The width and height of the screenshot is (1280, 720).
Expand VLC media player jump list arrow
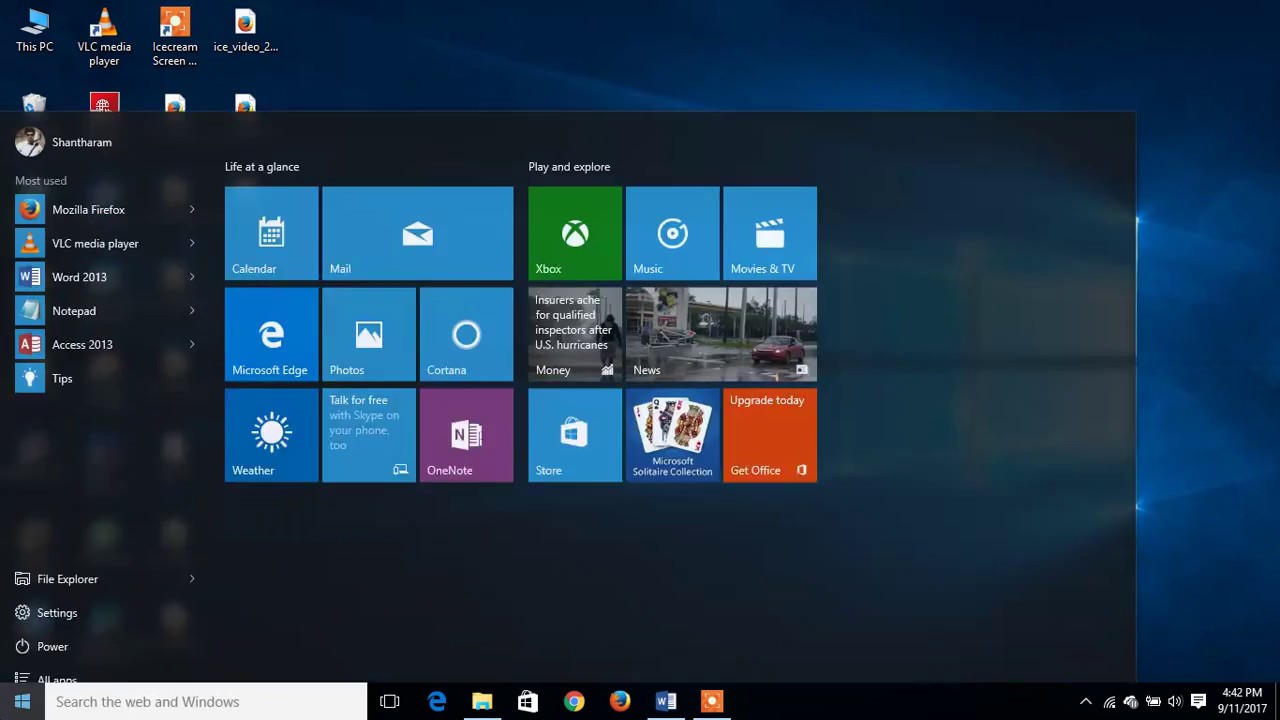click(x=192, y=244)
